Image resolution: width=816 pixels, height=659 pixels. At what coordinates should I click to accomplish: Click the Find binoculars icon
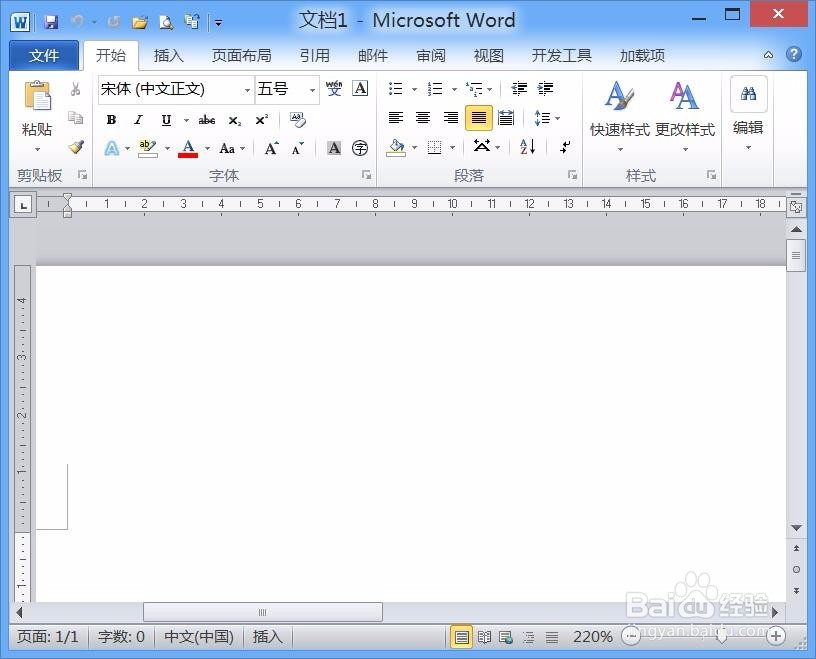[x=748, y=94]
